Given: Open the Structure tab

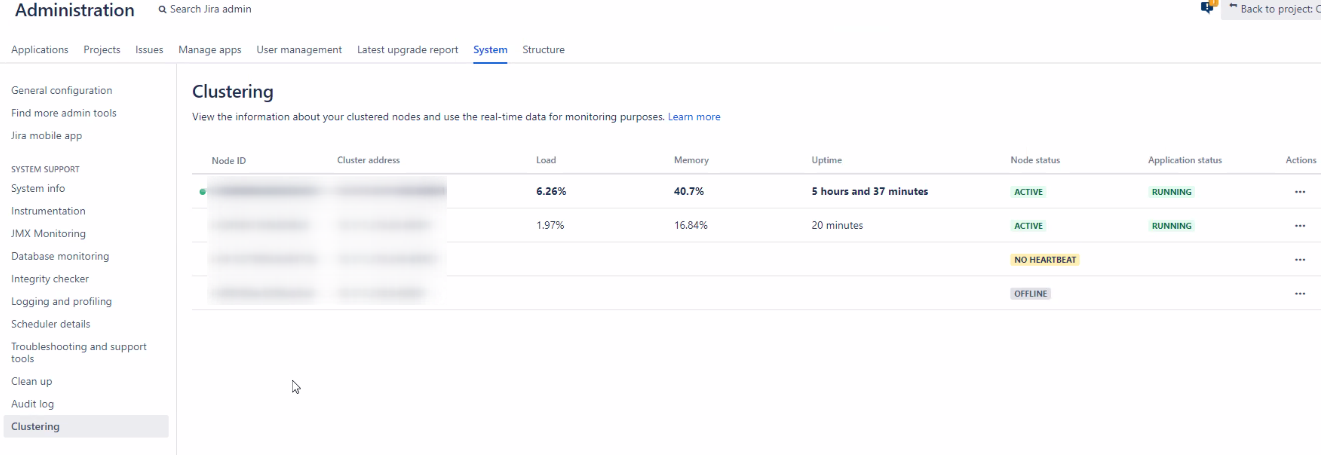Looking at the screenshot, I should click(543, 50).
